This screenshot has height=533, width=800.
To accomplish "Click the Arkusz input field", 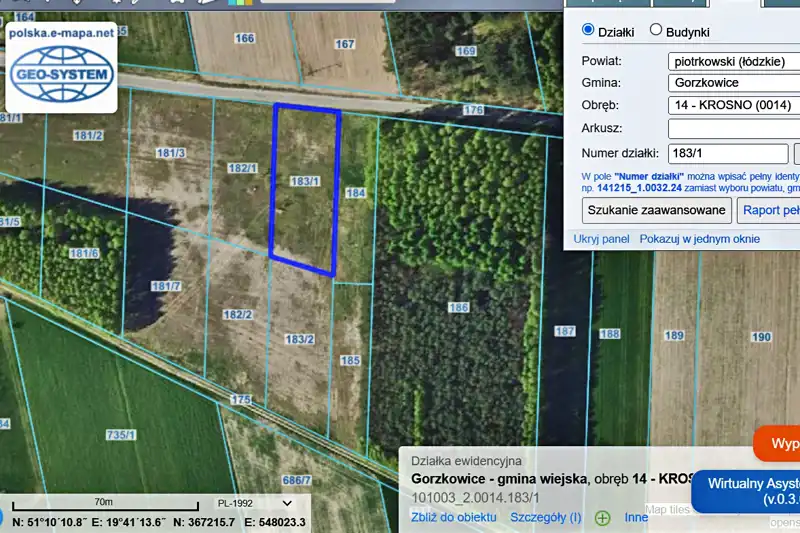I will [x=732, y=129].
